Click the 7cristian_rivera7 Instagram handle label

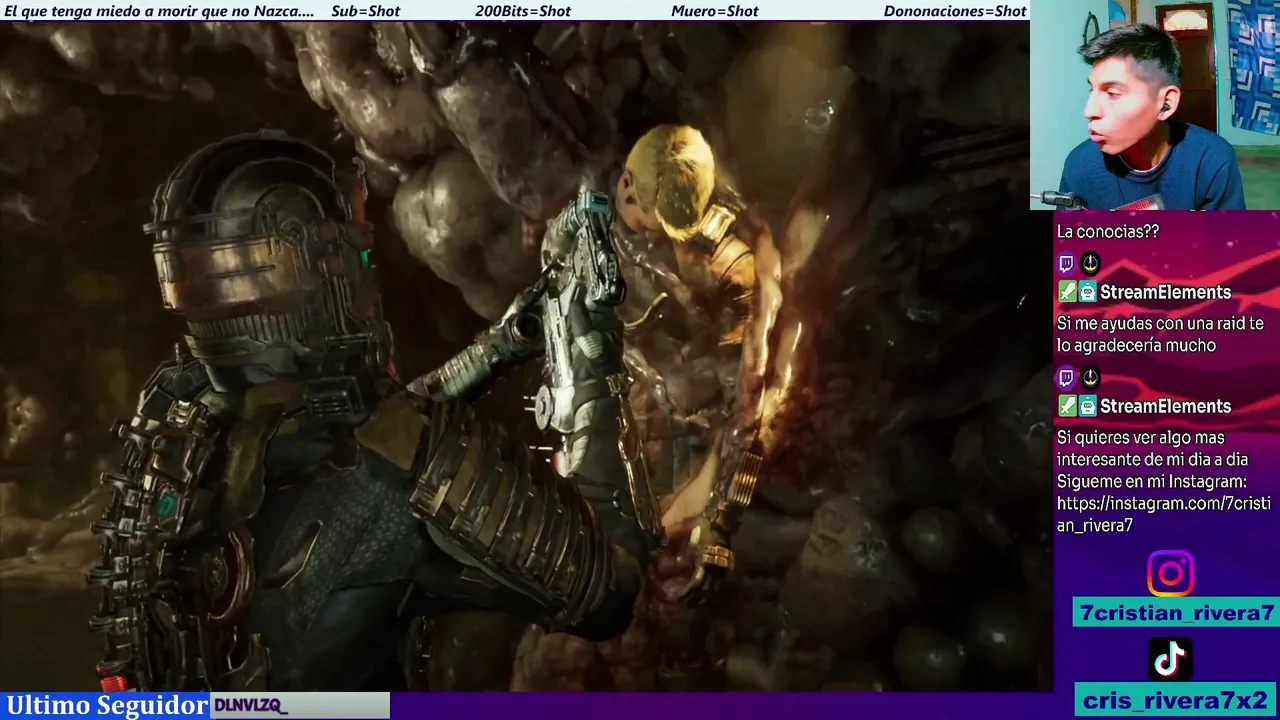coord(1177,613)
